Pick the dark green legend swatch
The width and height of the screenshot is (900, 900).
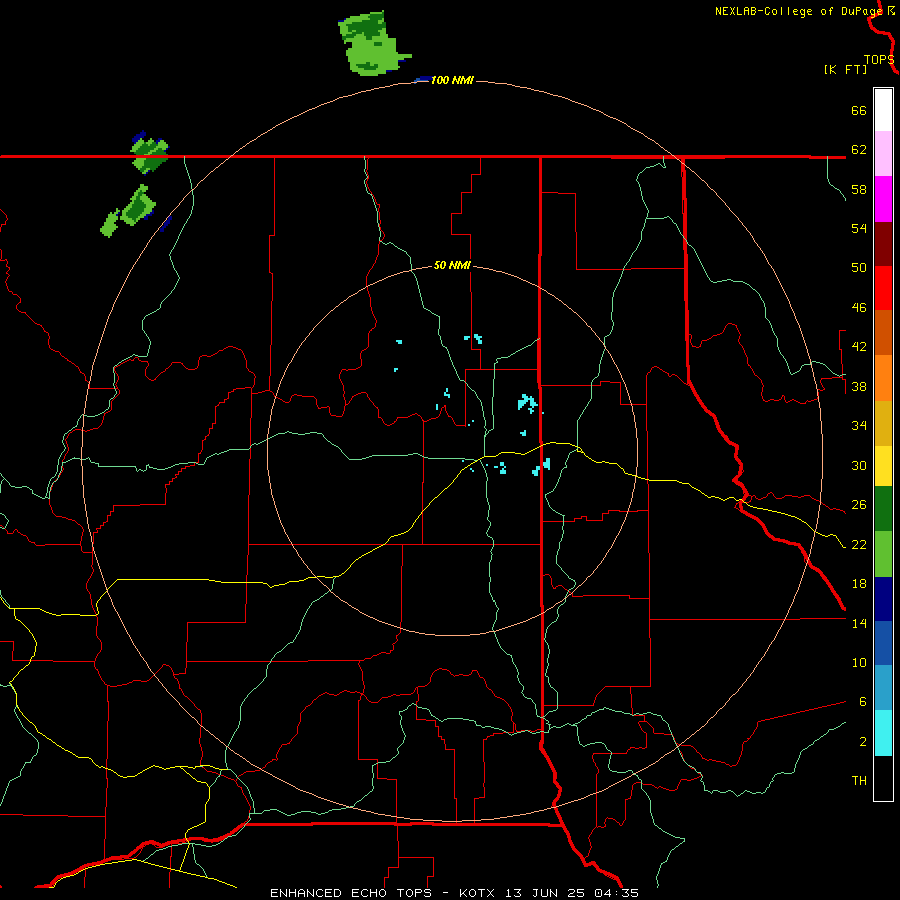click(883, 509)
